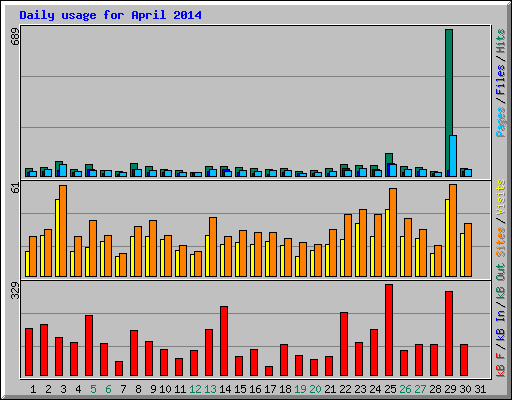Select the yellow Visits bar for day 3
This screenshot has height=400, width=512.
click(x=57, y=238)
